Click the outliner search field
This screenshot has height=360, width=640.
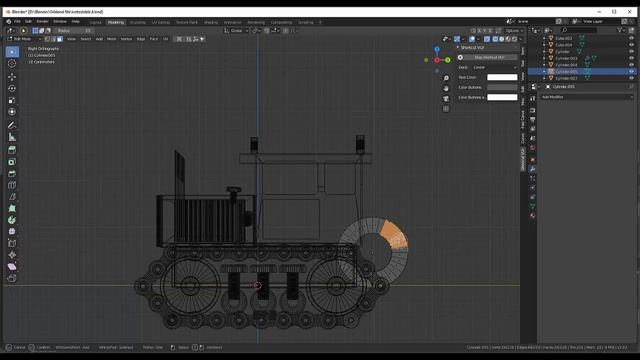579,30
